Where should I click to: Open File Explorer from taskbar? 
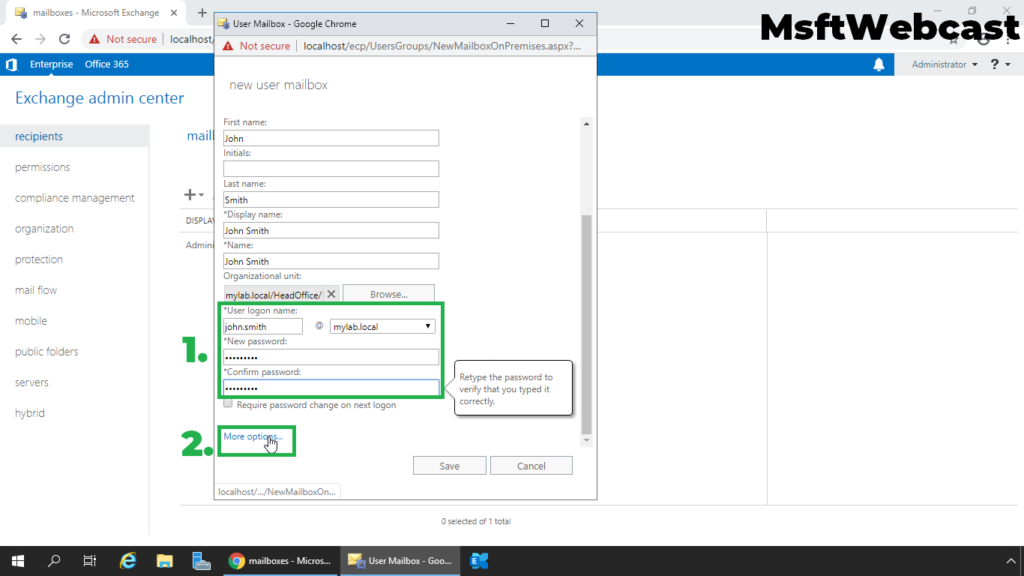coord(165,560)
